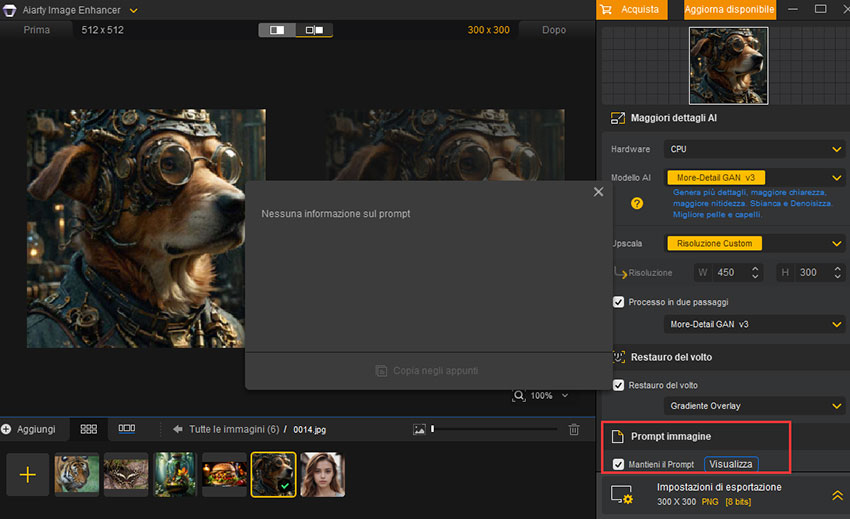Click the Visualizza prompt button
The width and height of the screenshot is (850, 519).
(x=731, y=464)
